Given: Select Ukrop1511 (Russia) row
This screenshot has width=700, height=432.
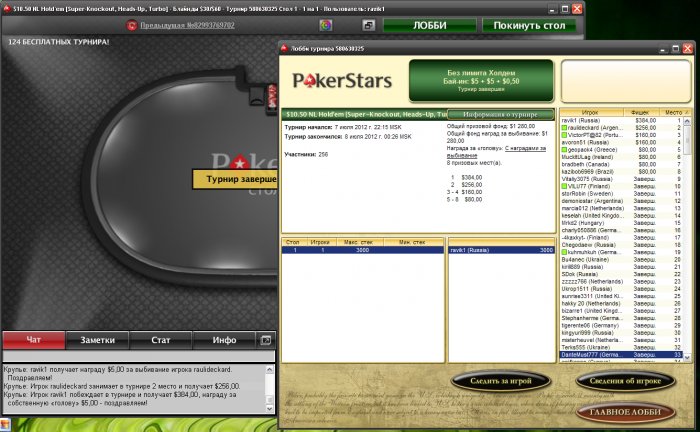Looking at the screenshot, I should (621, 289).
